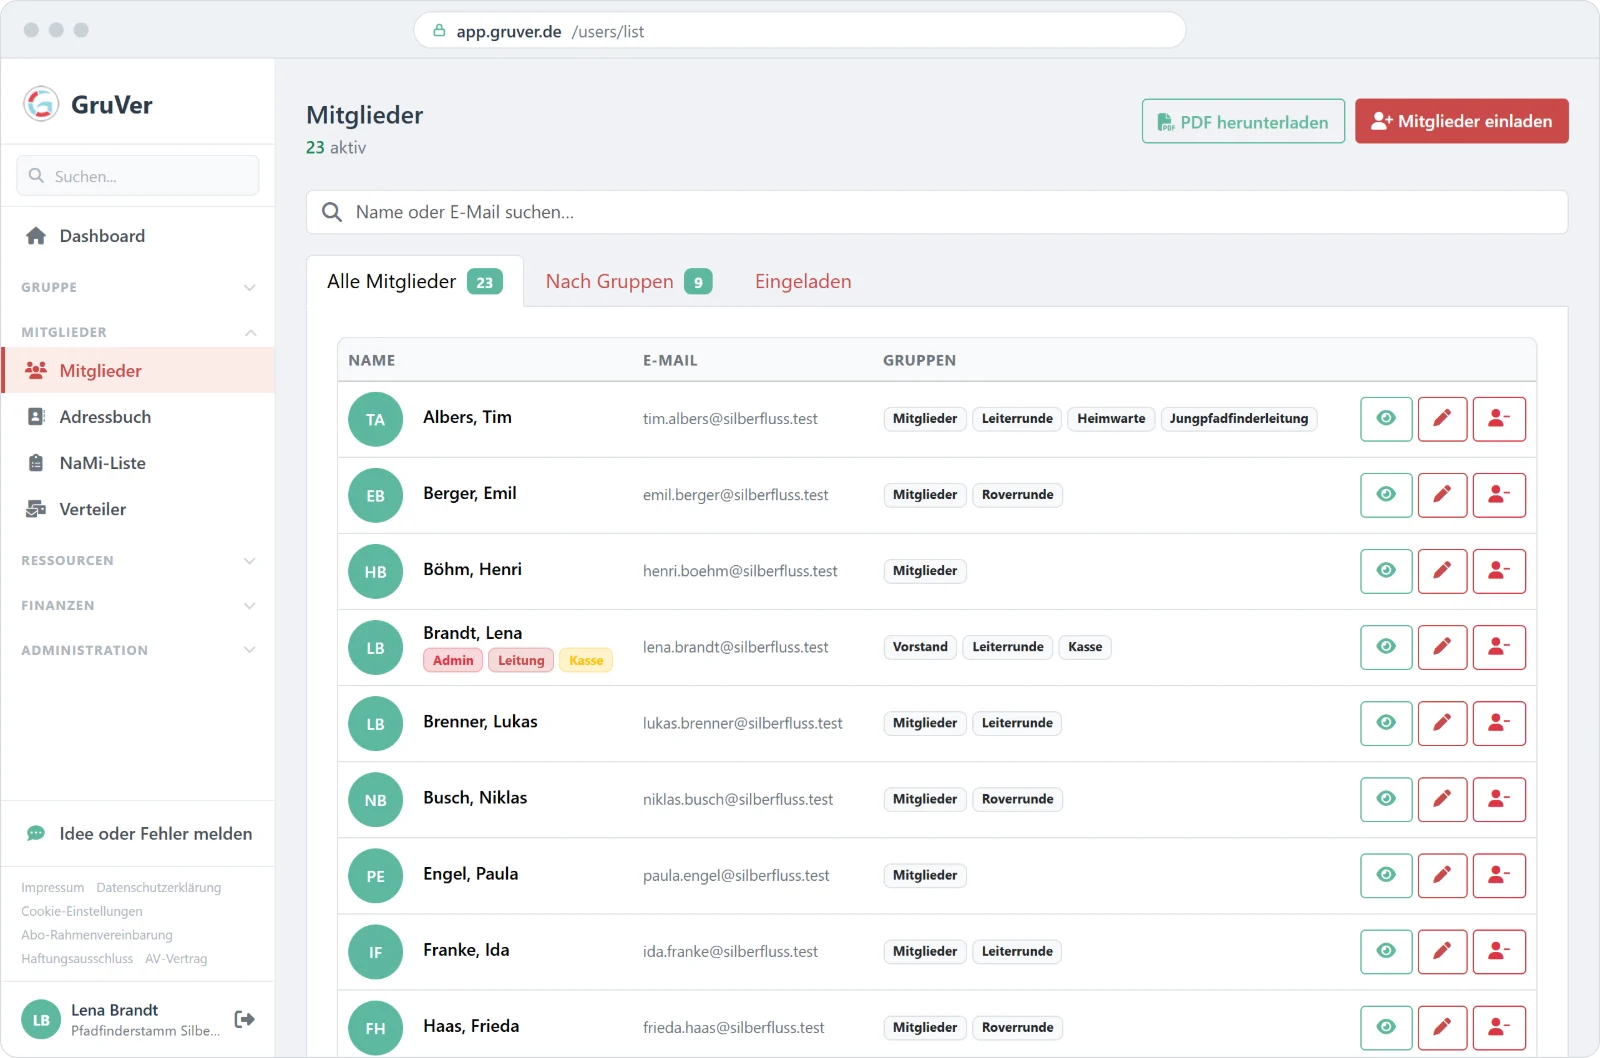Click the Jungpfadfinderleitung group tag for Albers, Tim

point(1238,419)
